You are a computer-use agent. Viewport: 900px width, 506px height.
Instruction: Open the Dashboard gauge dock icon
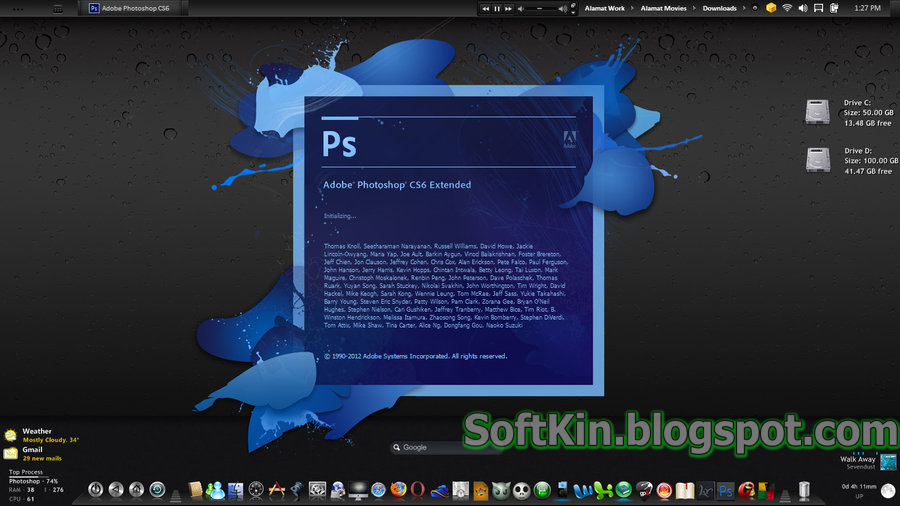tap(256, 490)
